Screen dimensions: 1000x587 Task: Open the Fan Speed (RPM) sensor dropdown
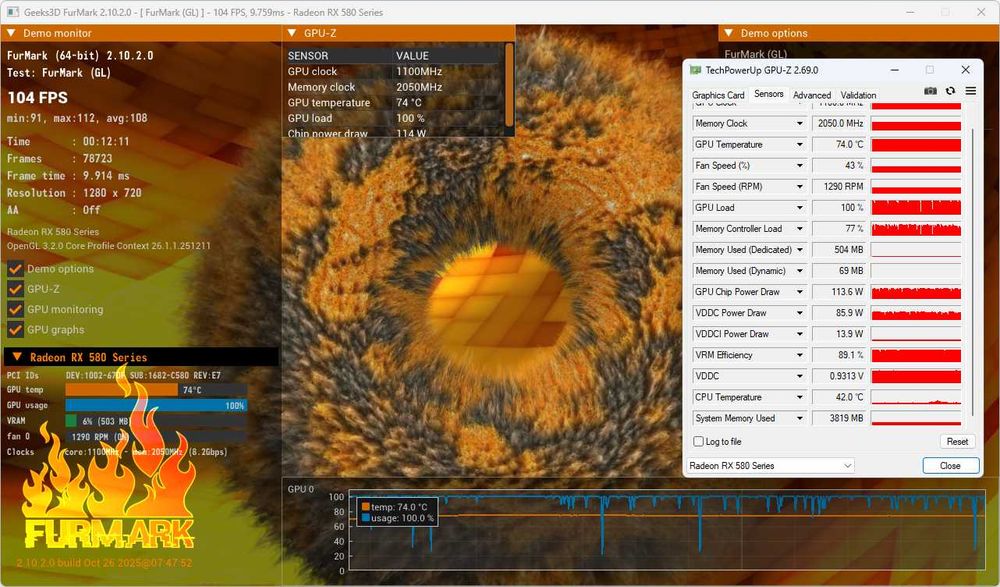[x=799, y=186]
